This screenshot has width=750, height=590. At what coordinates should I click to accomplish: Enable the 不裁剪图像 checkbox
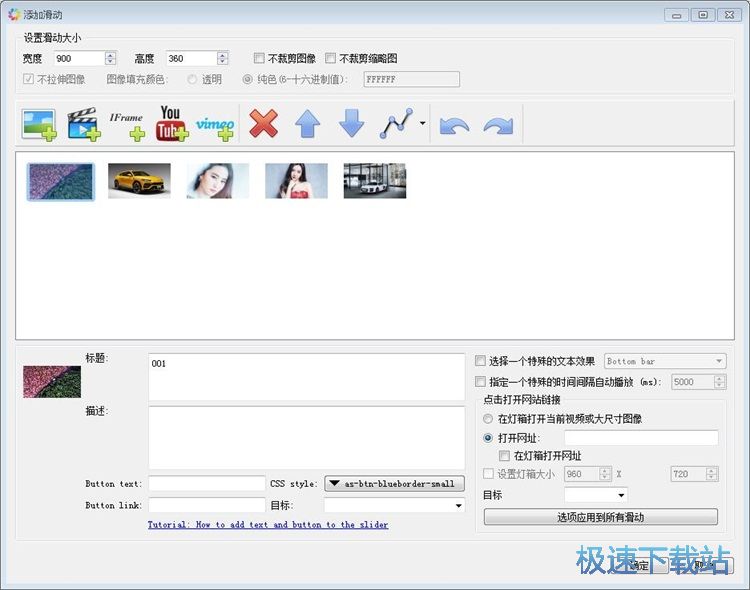pos(260,59)
